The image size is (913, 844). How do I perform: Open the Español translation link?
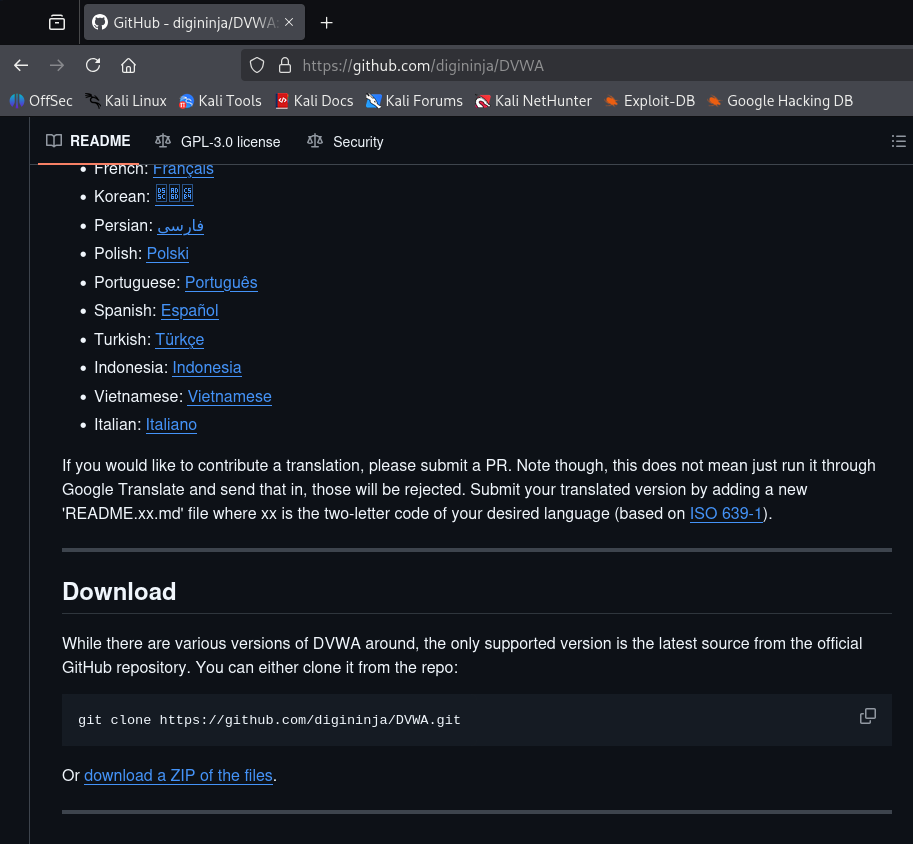(x=189, y=311)
